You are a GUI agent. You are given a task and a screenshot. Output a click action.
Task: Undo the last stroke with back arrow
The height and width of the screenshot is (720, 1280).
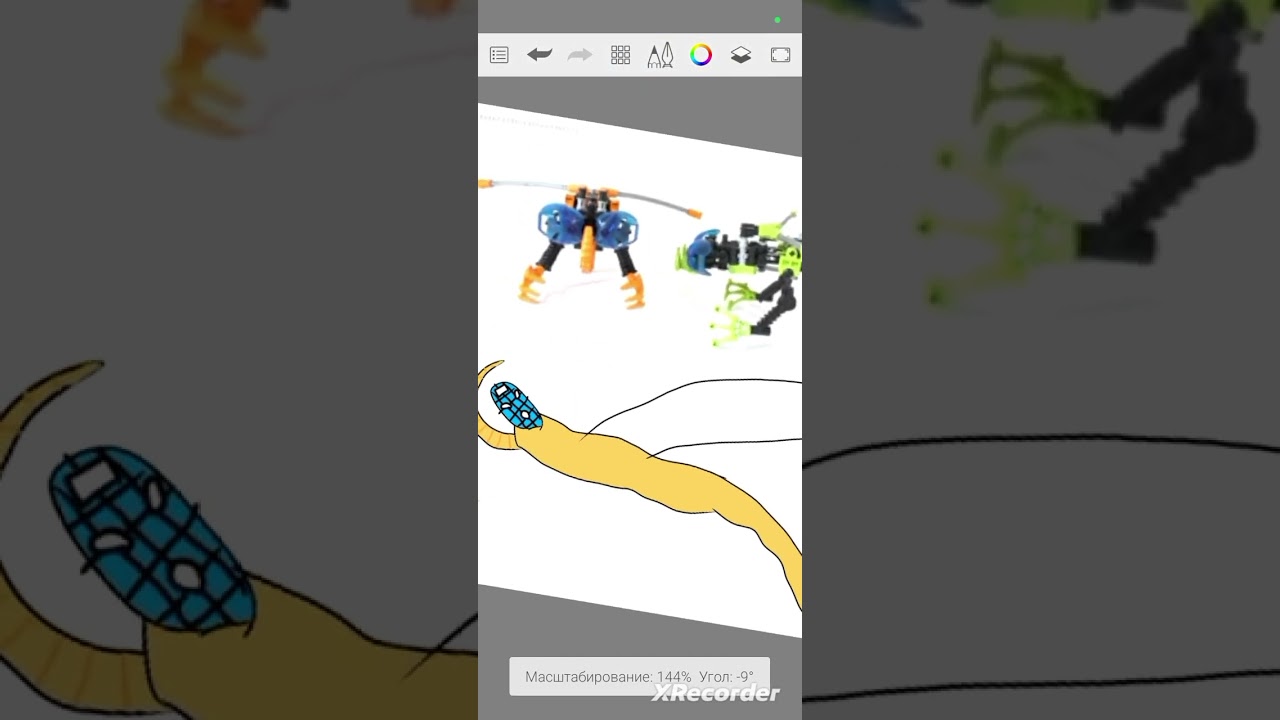point(540,55)
